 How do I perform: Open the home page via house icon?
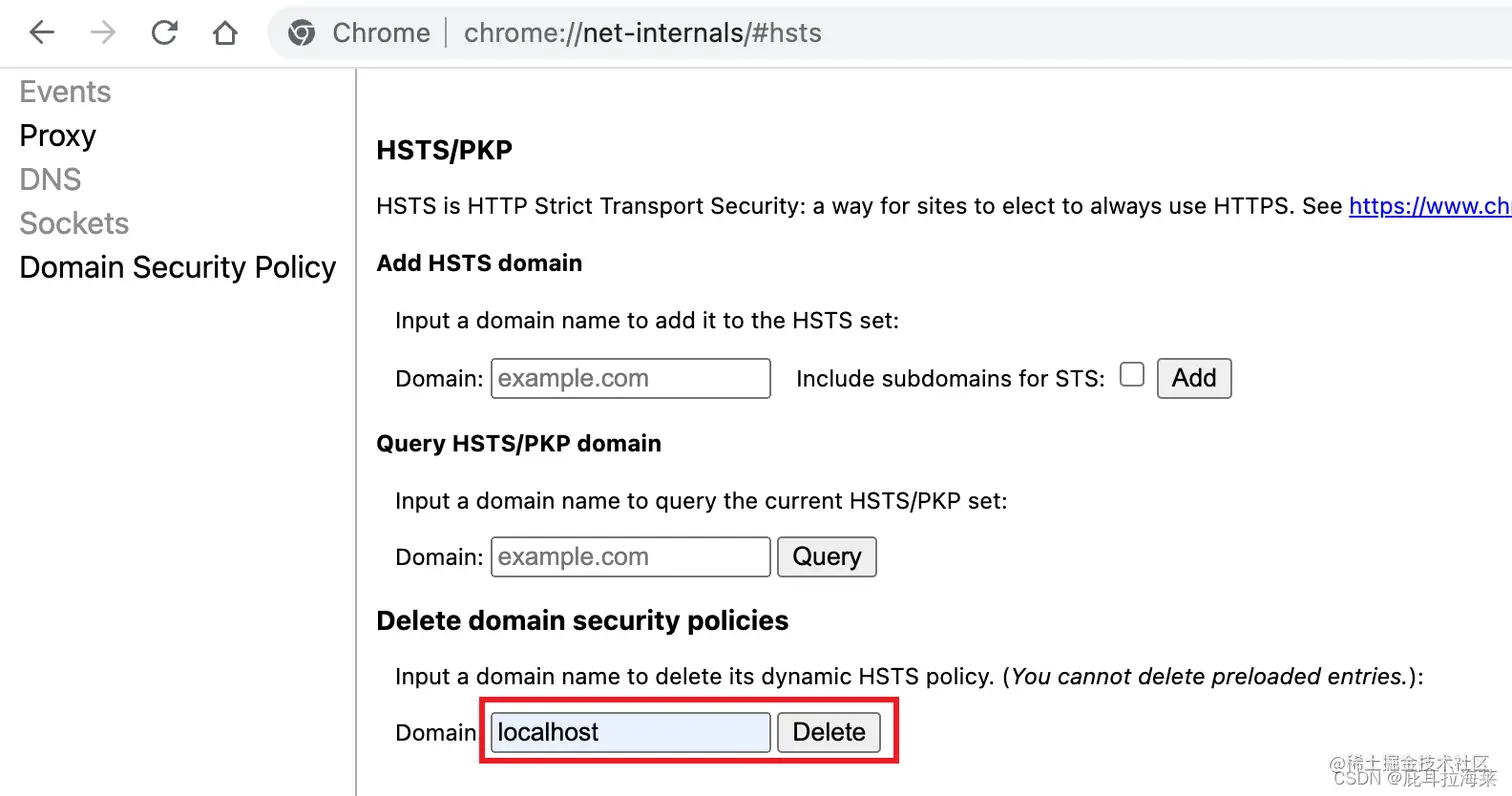tap(226, 33)
